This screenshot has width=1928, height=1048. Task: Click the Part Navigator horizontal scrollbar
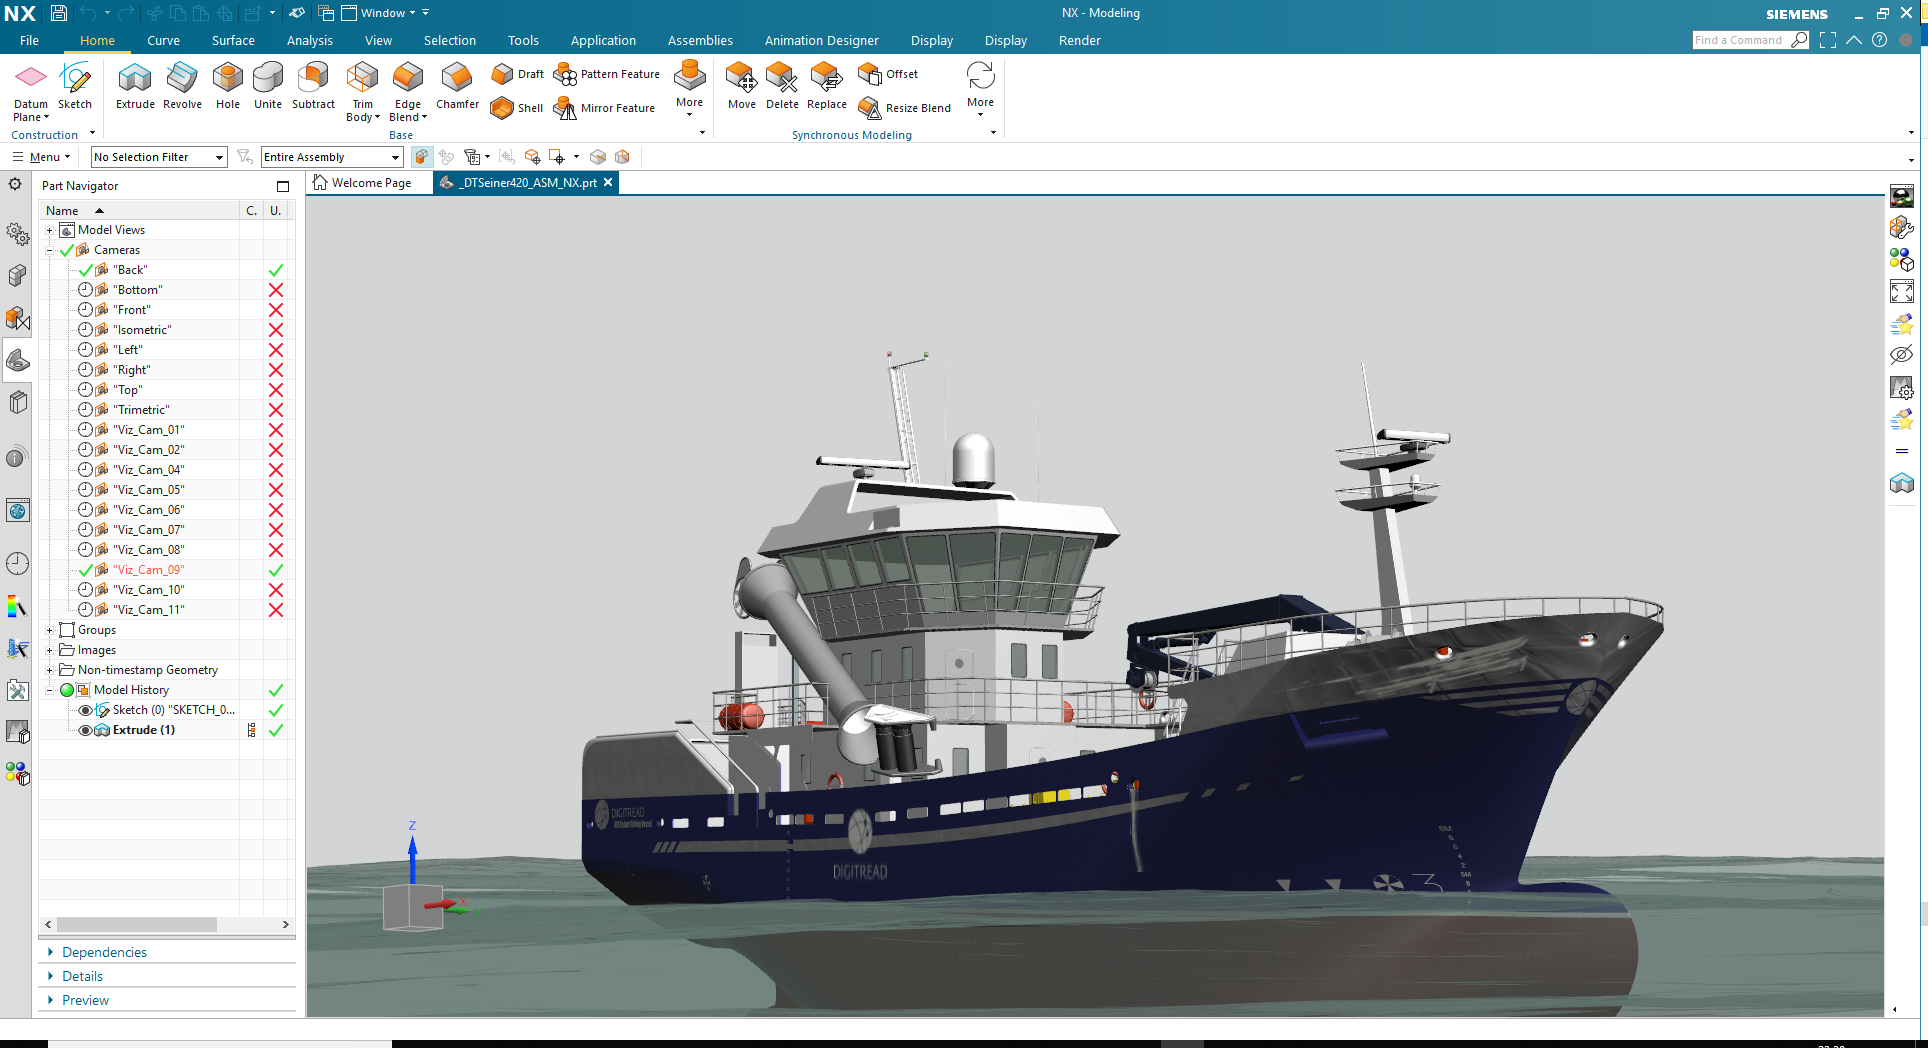pyautogui.click(x=137, y=924)
